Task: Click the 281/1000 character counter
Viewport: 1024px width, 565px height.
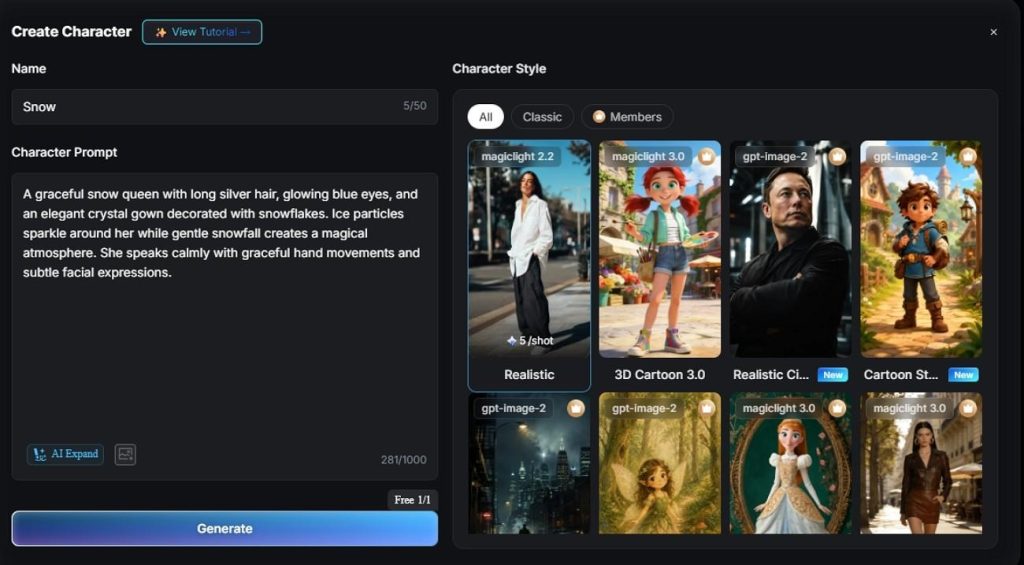Action: [404, 460]
